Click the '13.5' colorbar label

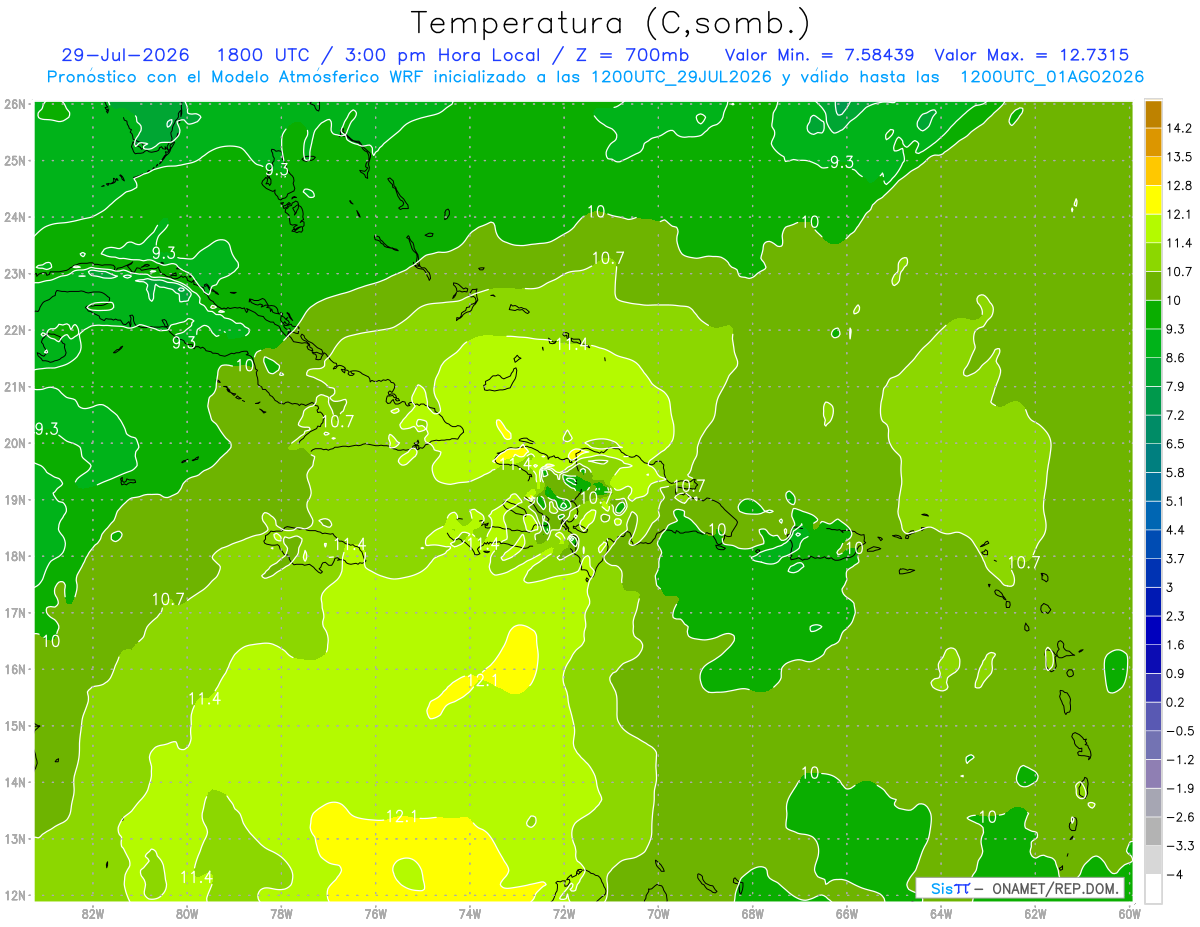coord(1179,157)
